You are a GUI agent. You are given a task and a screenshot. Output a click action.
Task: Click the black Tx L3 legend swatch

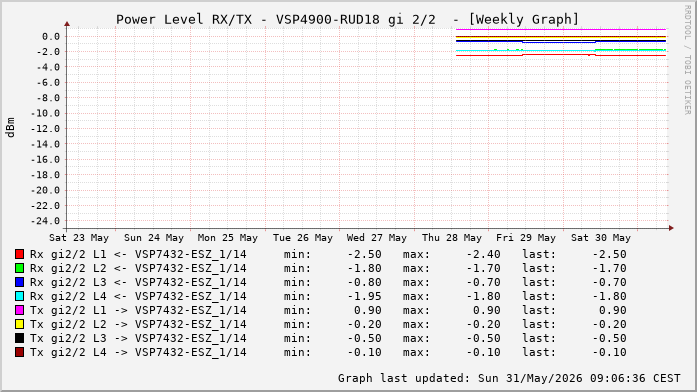20,338
